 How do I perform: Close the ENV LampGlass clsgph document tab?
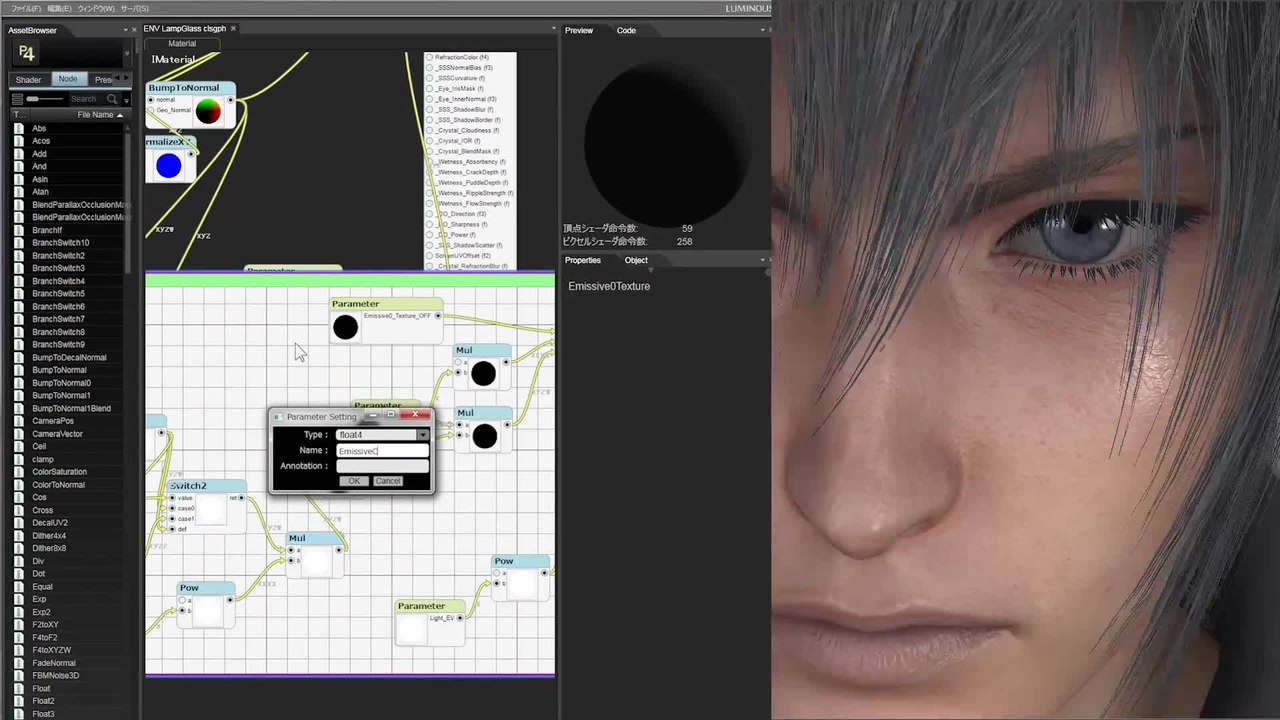pyautogui.click(x=234, y=29)
